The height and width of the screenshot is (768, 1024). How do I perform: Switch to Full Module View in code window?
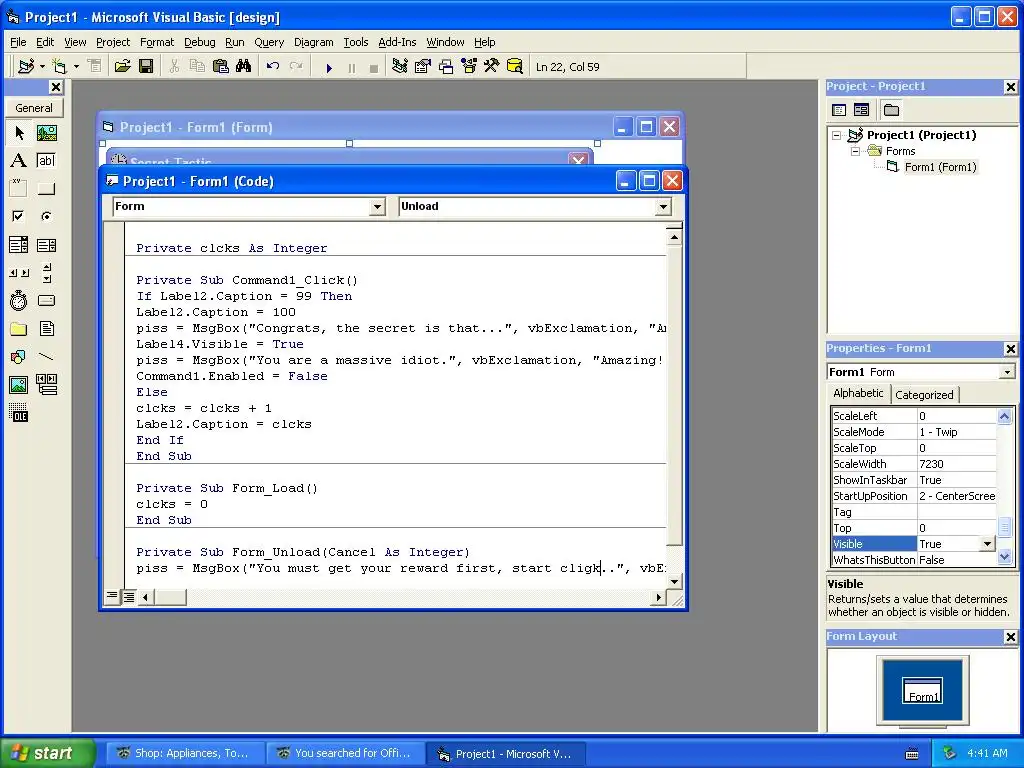[x=129, y=596]
